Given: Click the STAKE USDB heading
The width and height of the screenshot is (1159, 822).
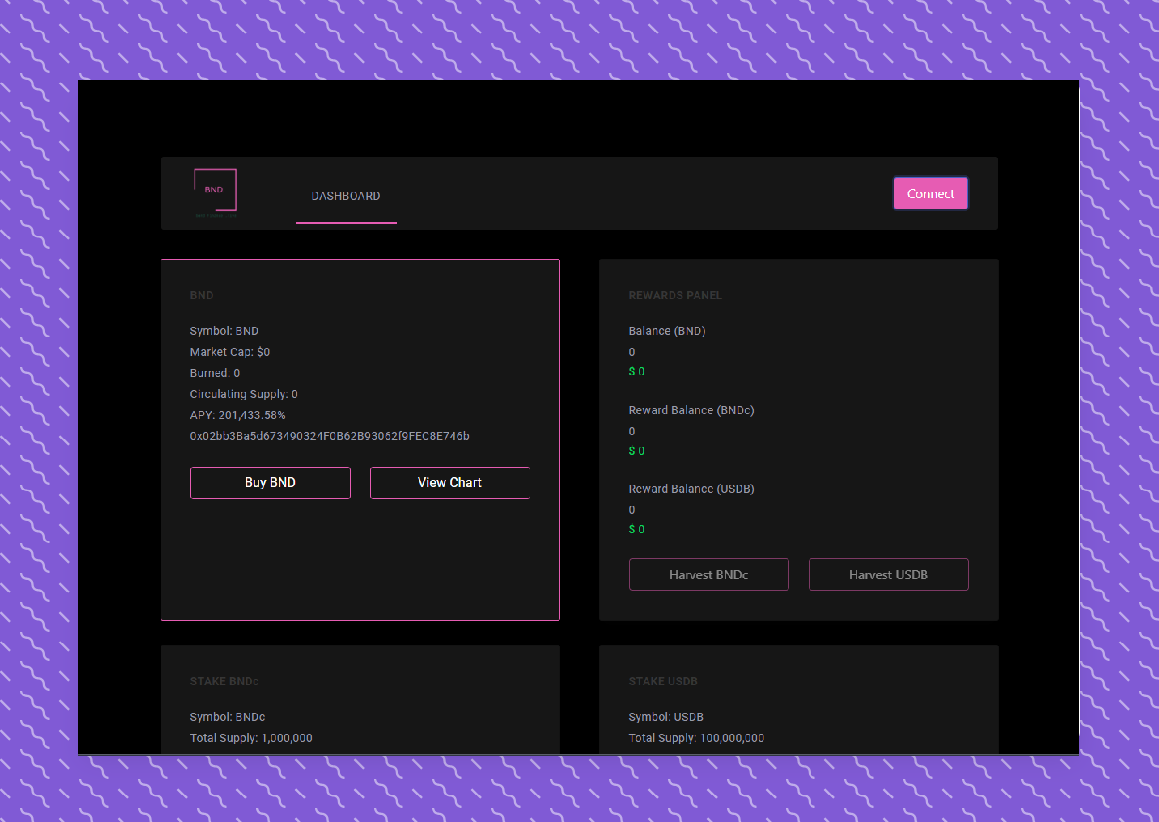Looking at the screenshot, I should click(x=663, y=682).
